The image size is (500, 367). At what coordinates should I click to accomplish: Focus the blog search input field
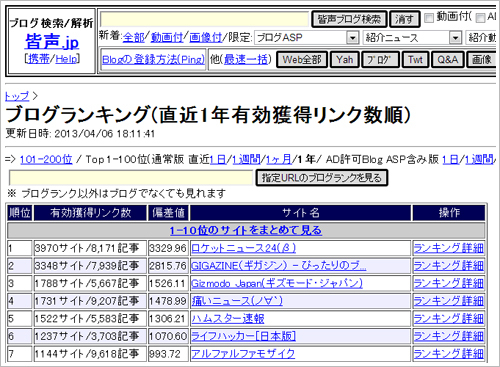205,19
